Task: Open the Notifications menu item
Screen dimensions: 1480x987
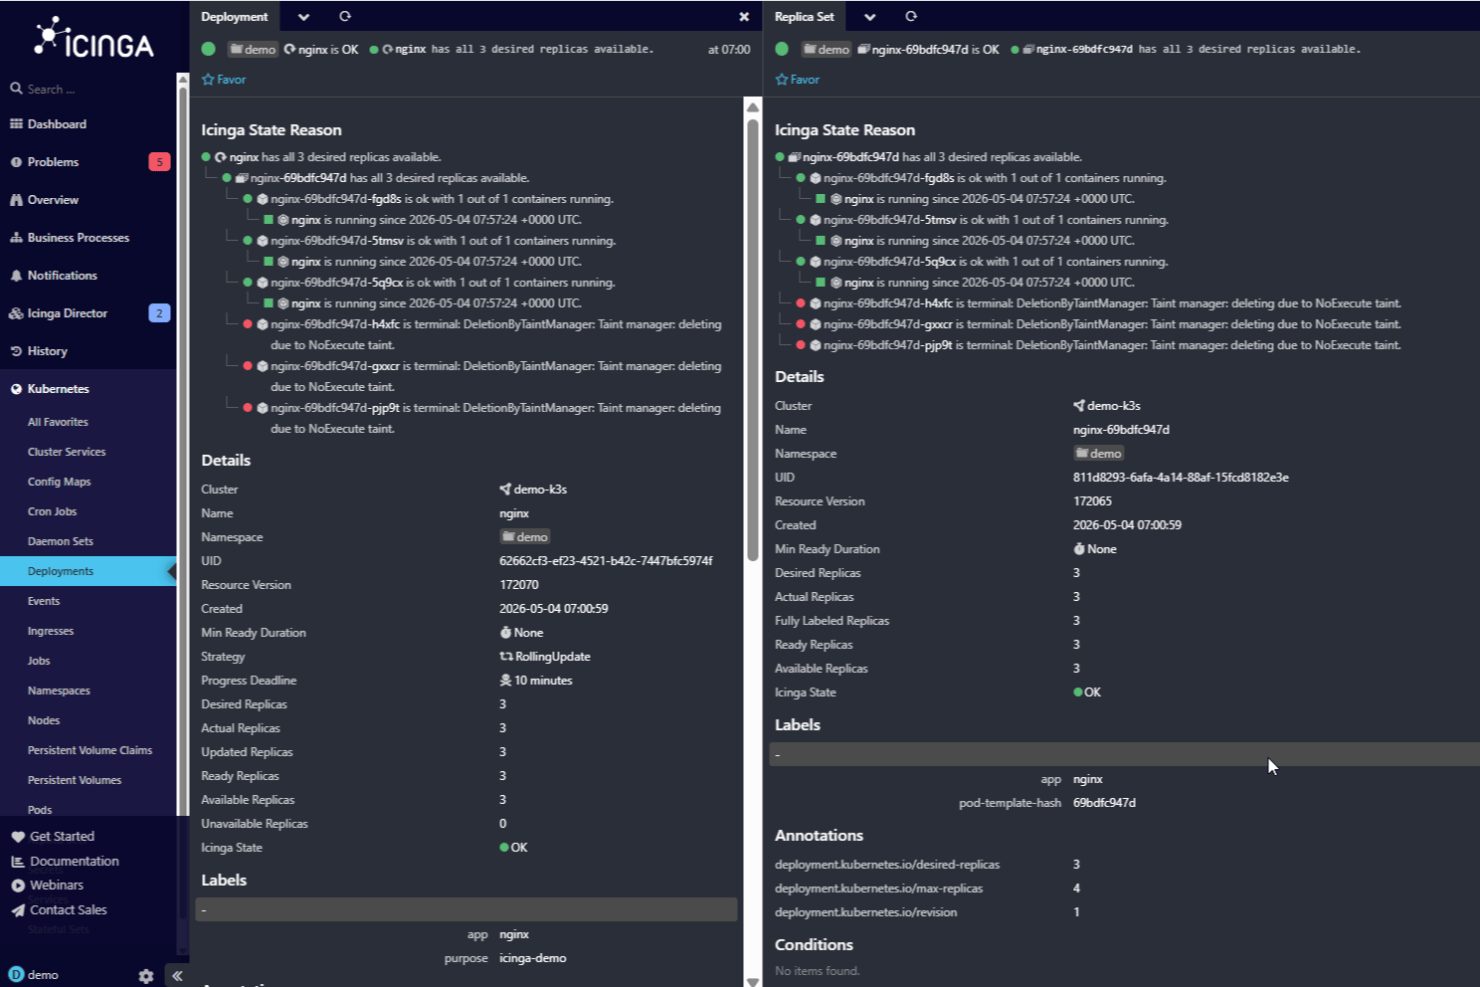Action: (x=62, y=275)
